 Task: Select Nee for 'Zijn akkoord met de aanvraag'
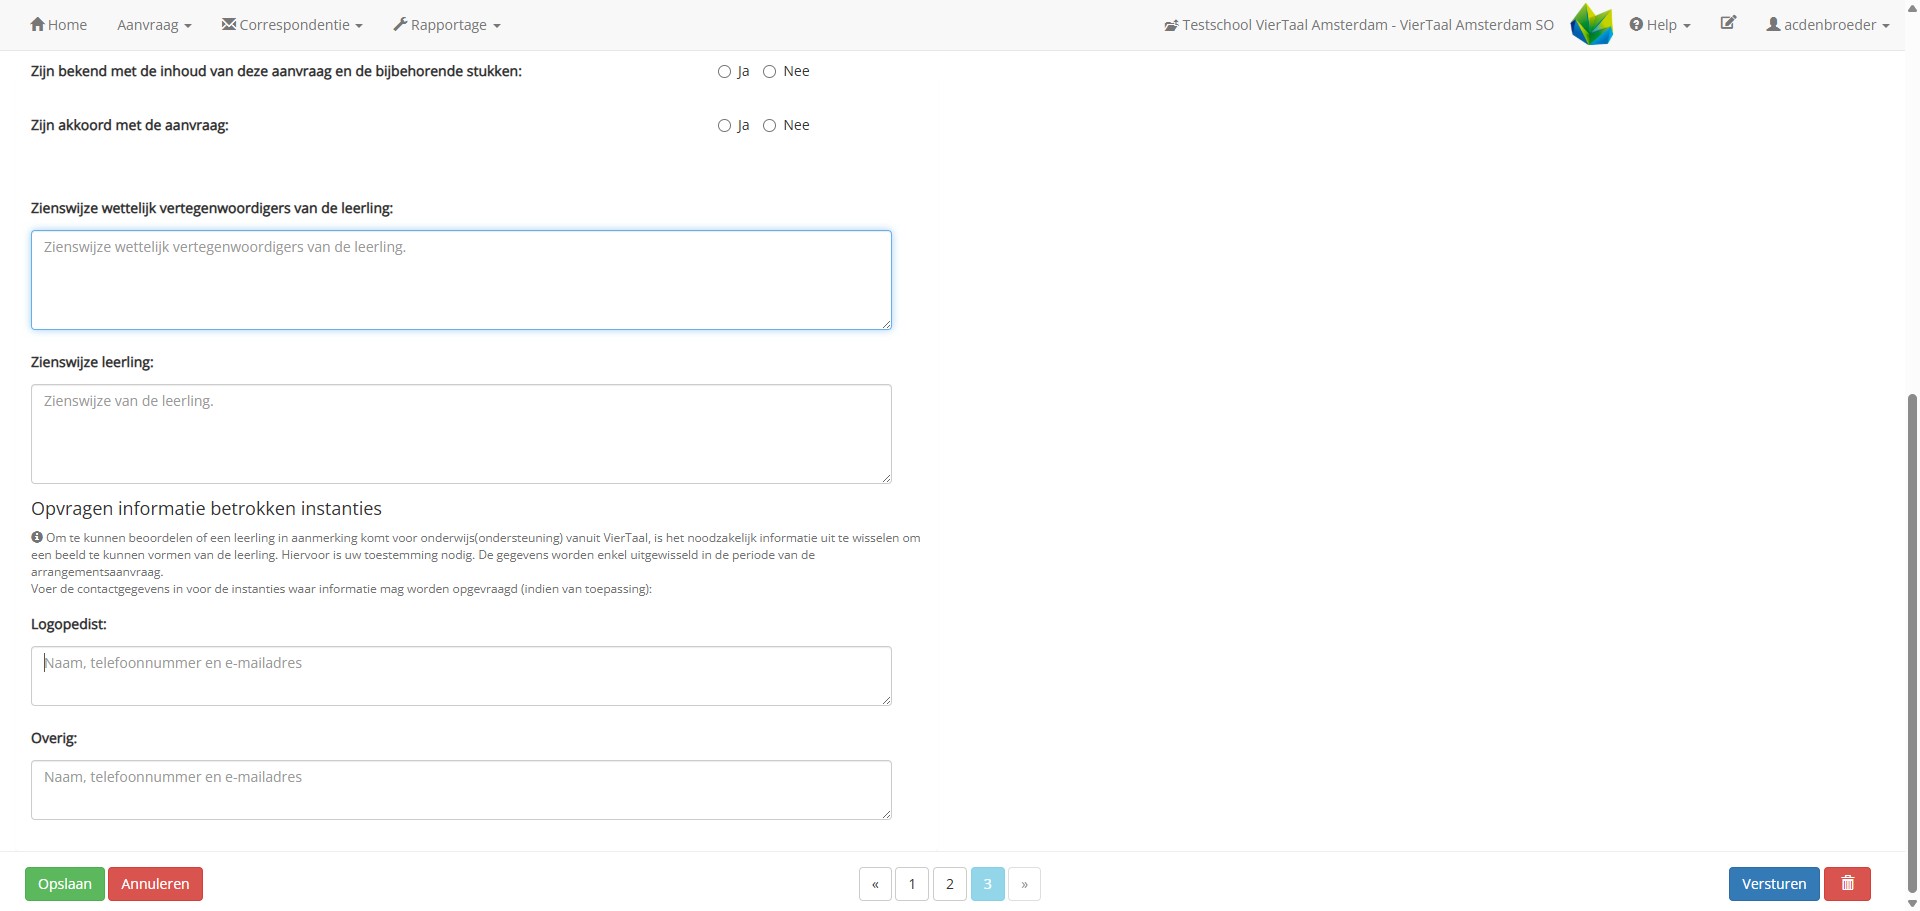coord(769,126)
